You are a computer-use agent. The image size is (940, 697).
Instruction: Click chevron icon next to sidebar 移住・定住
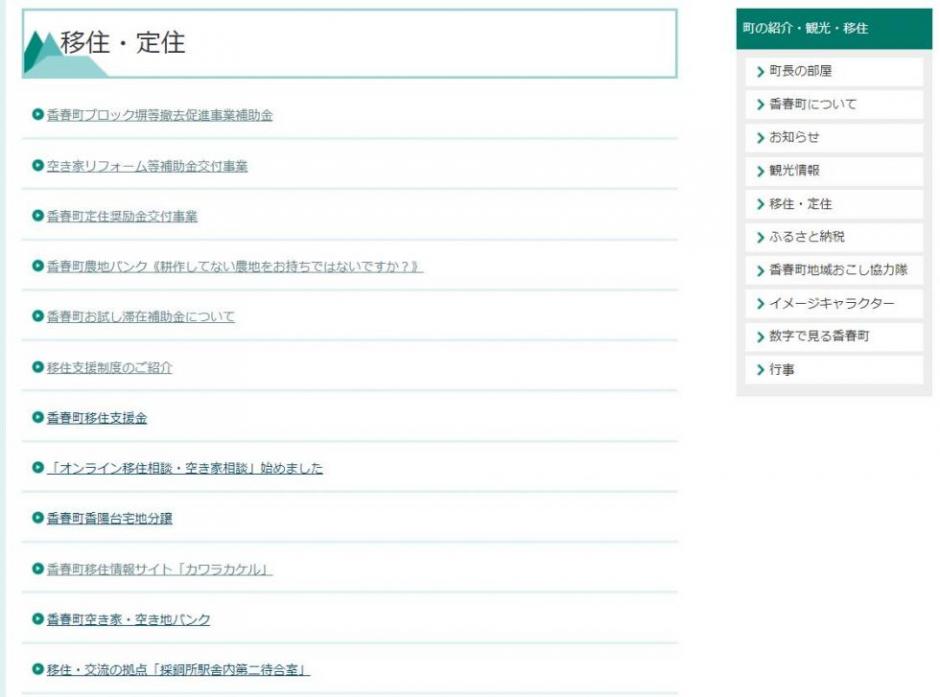[760, 204]
